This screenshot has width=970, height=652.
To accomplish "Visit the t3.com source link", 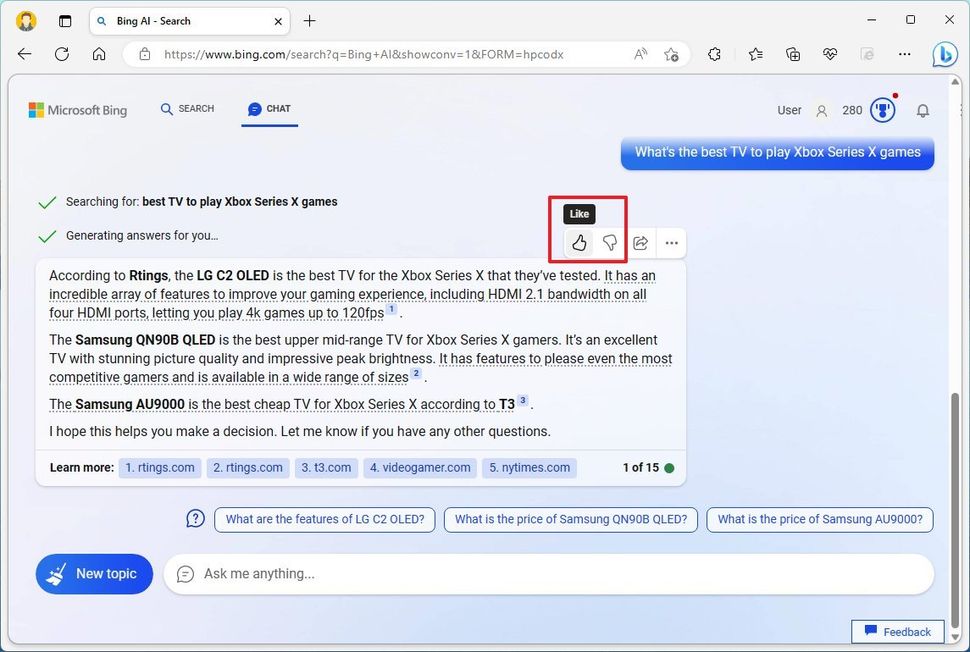I will [326, 467].
